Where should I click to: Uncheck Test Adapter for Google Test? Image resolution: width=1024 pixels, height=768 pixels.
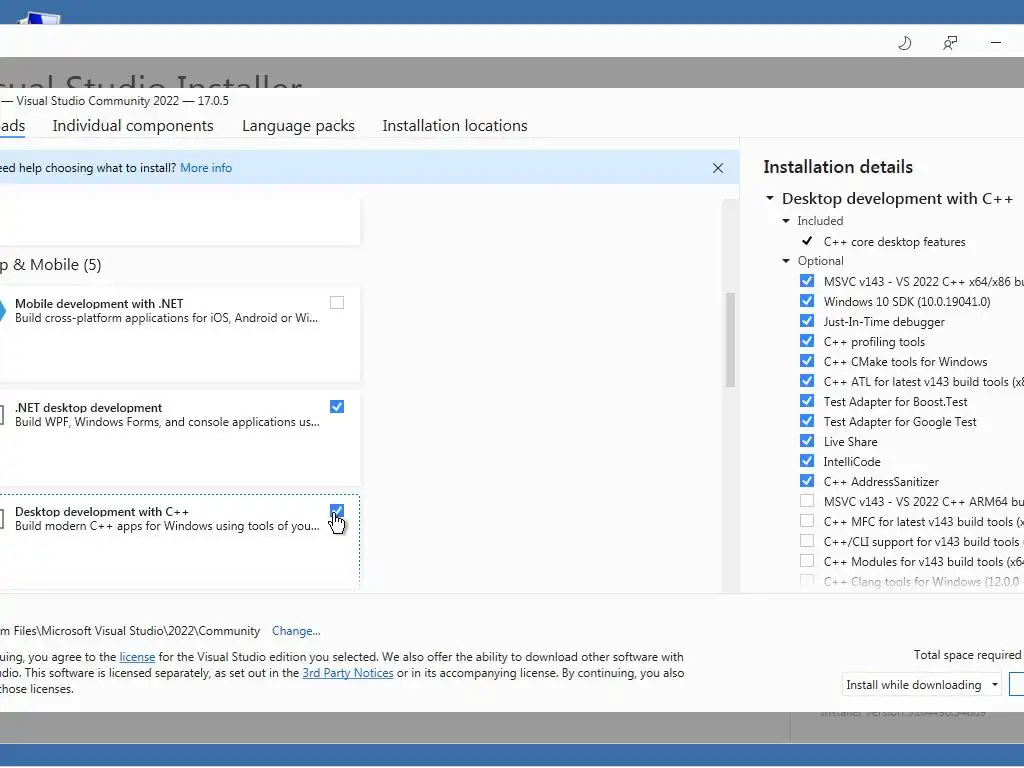click(807, 421)
